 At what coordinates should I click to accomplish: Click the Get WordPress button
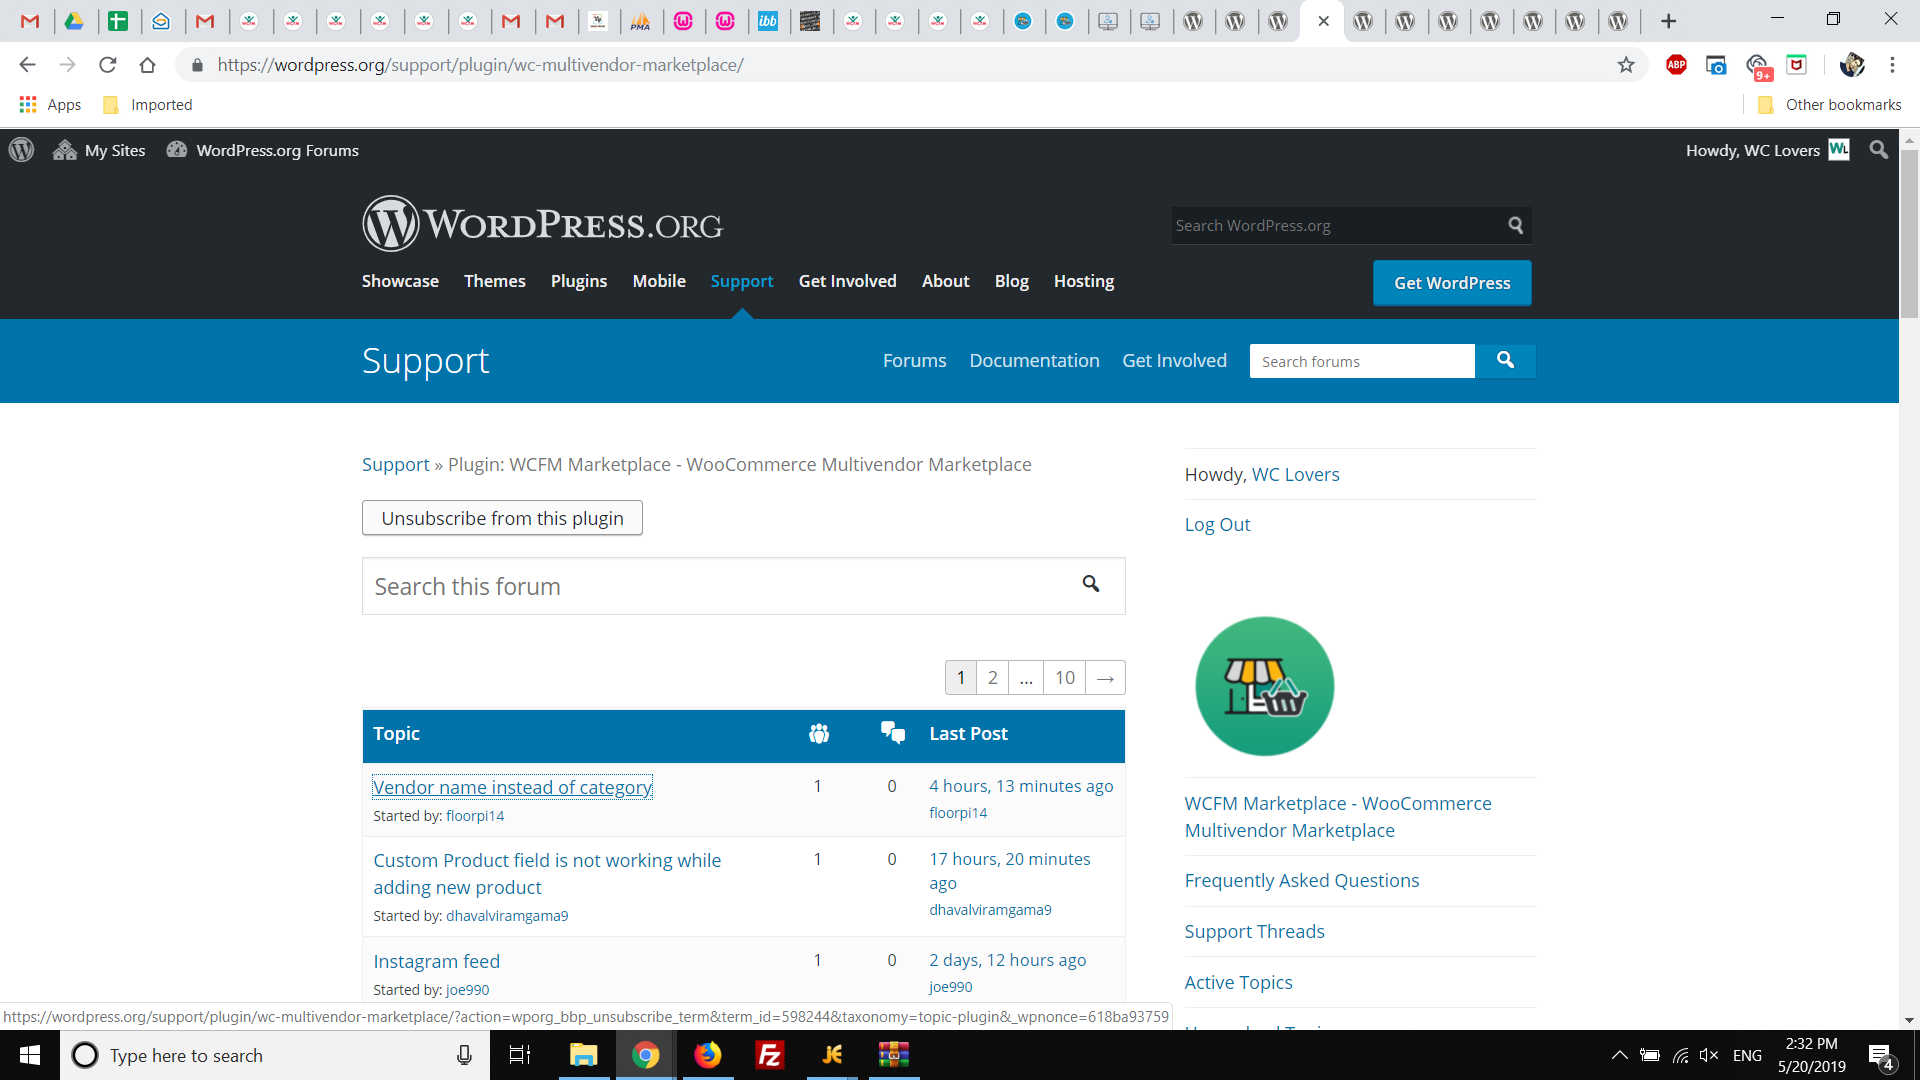(1452, 283)
